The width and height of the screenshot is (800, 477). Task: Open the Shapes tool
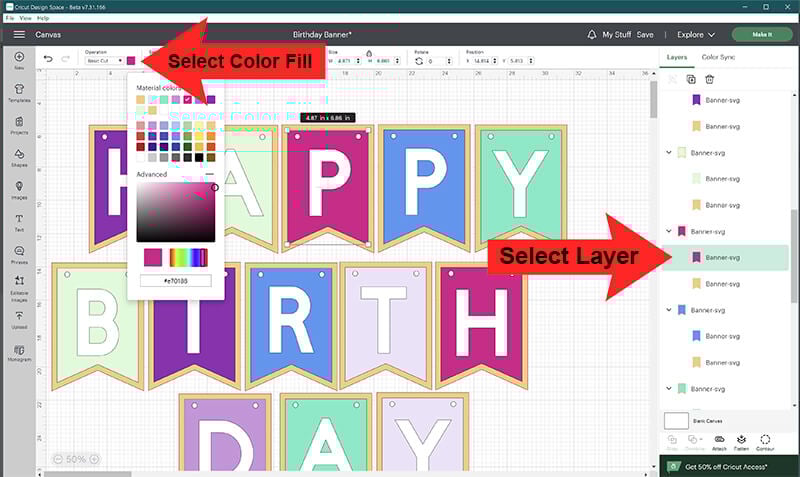[x=19, y=158]
